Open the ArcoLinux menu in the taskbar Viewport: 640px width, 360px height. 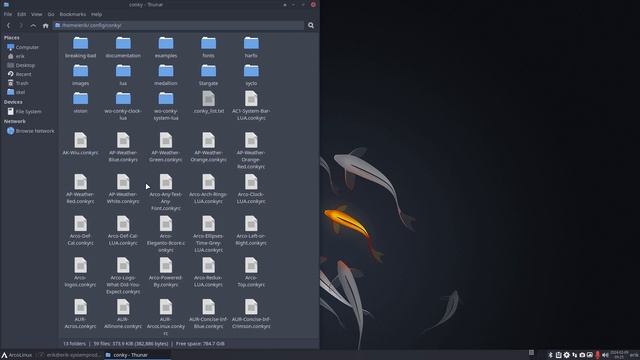coord(16,355)
